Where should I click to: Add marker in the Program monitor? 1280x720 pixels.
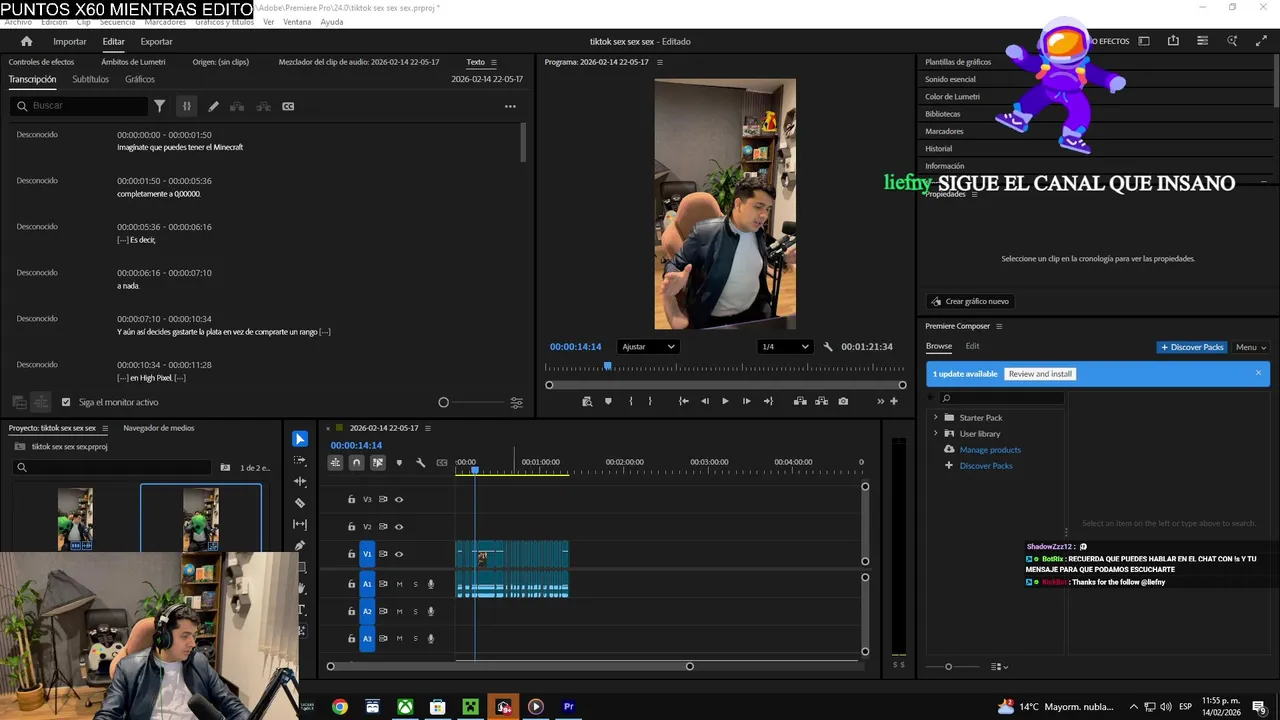pyautogui.click(x=608, y=401)
